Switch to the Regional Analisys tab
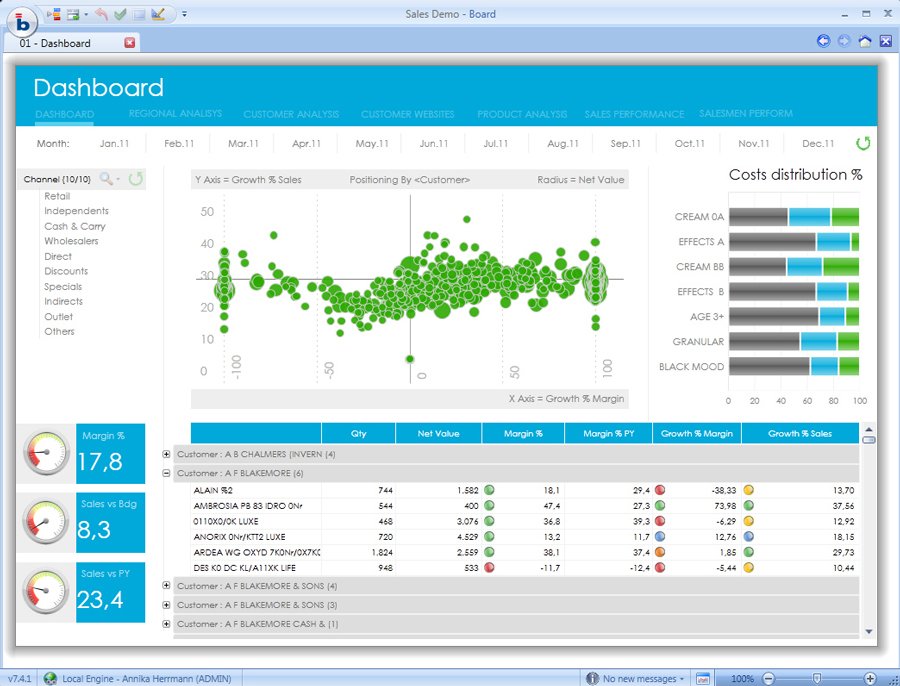Image resolution: width=900 pixels, height=686 pixels. pos(175,114)
